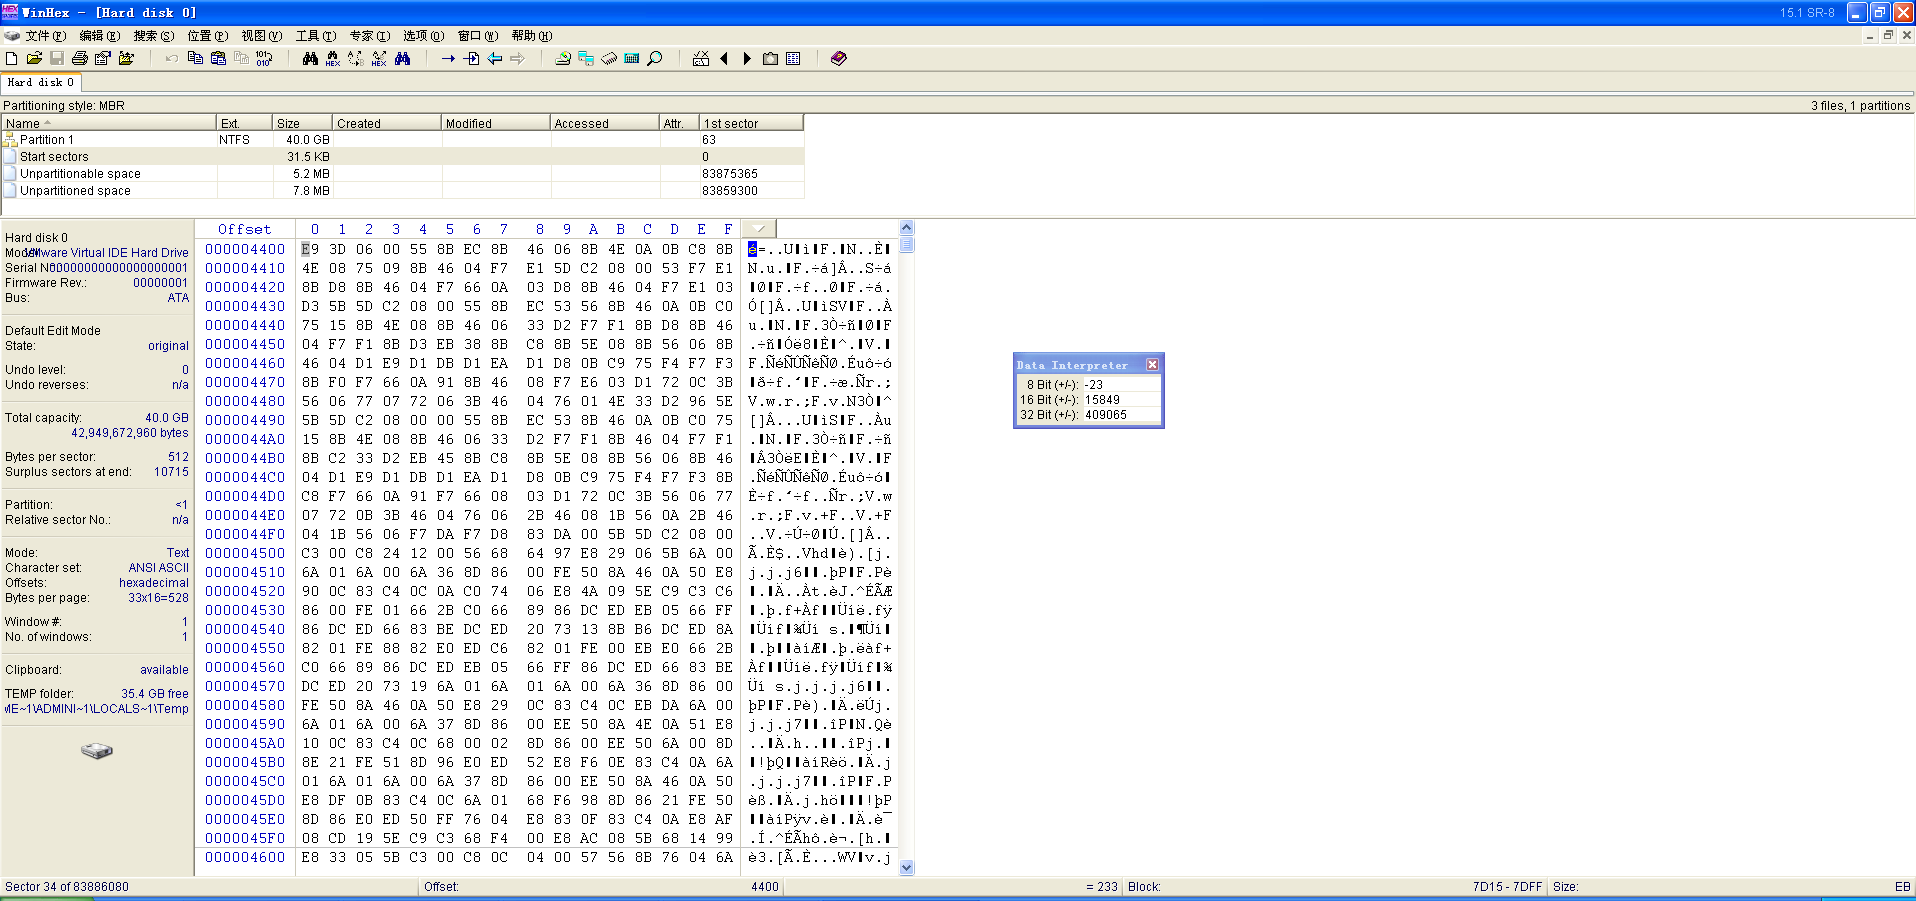This screenshot has height=901, width=1916.
Task: Click the Open folder toolbar icon
Action: [34, 59]
